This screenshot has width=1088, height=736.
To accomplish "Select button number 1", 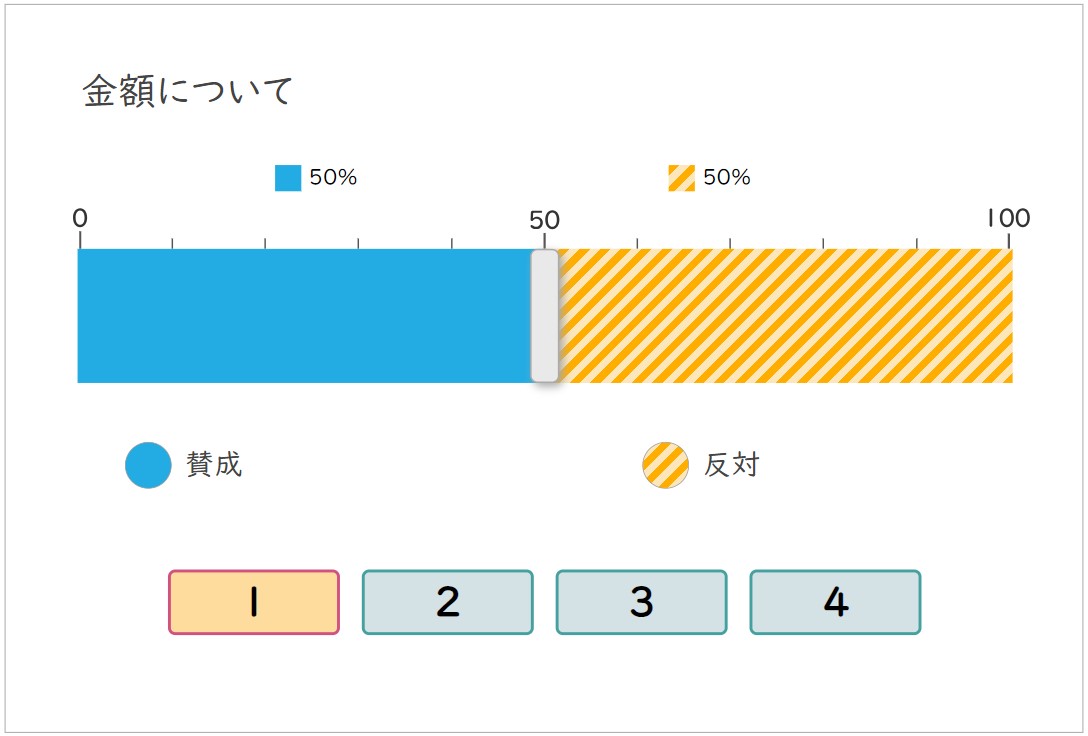I will [254, 602].
